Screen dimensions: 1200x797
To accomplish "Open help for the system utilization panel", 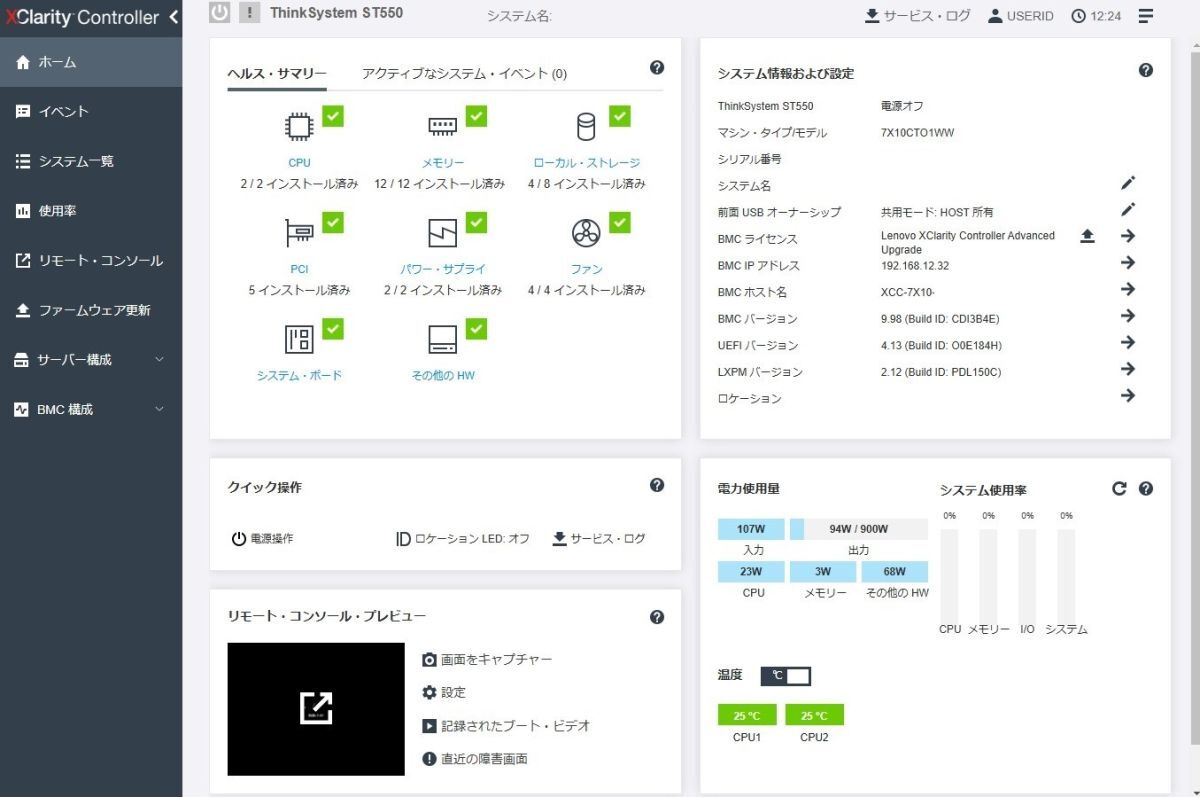I will [x=1146, y=489].
